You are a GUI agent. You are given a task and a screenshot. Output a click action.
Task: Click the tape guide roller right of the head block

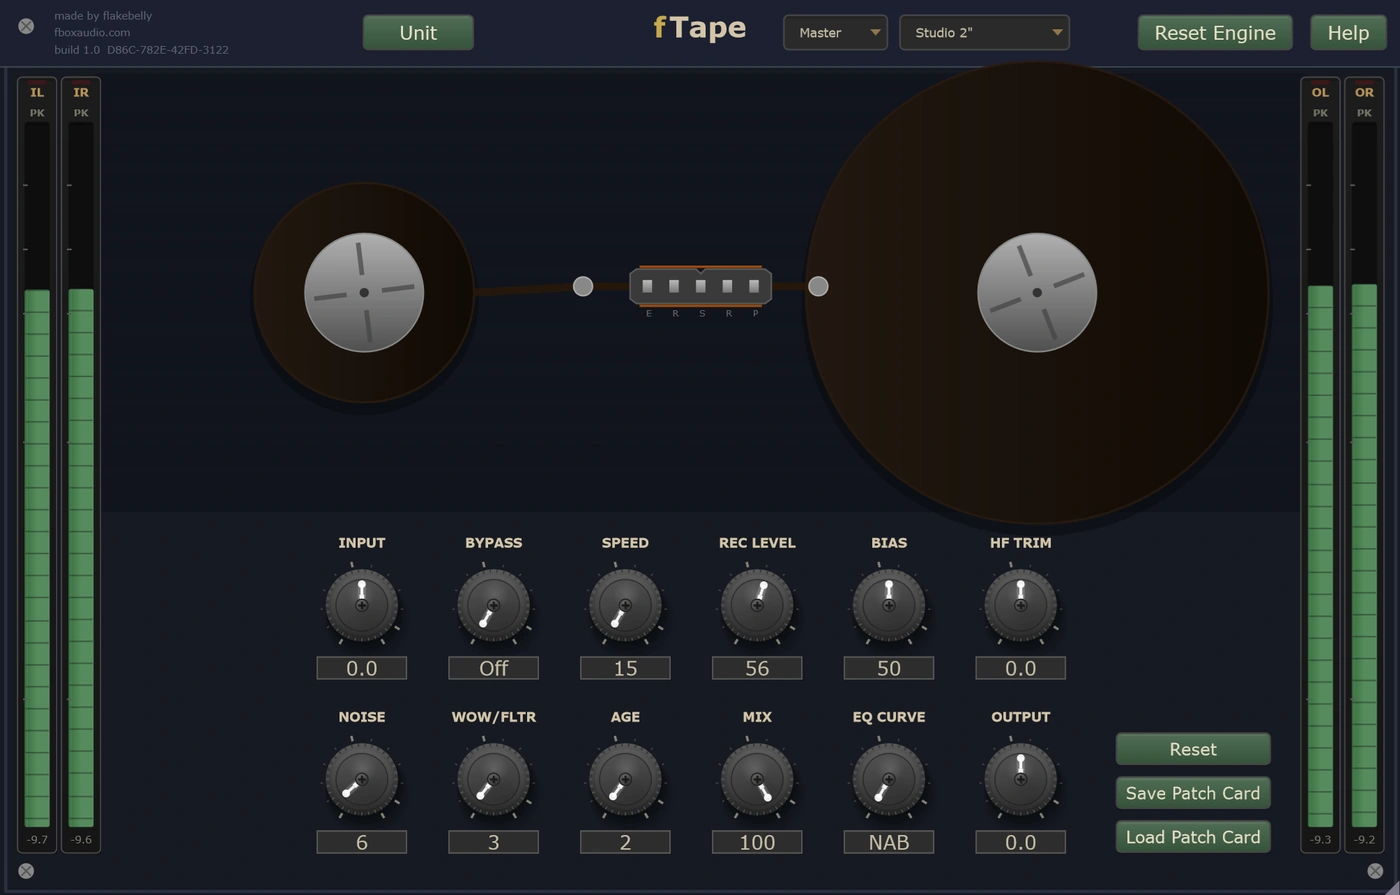point(818,286)
